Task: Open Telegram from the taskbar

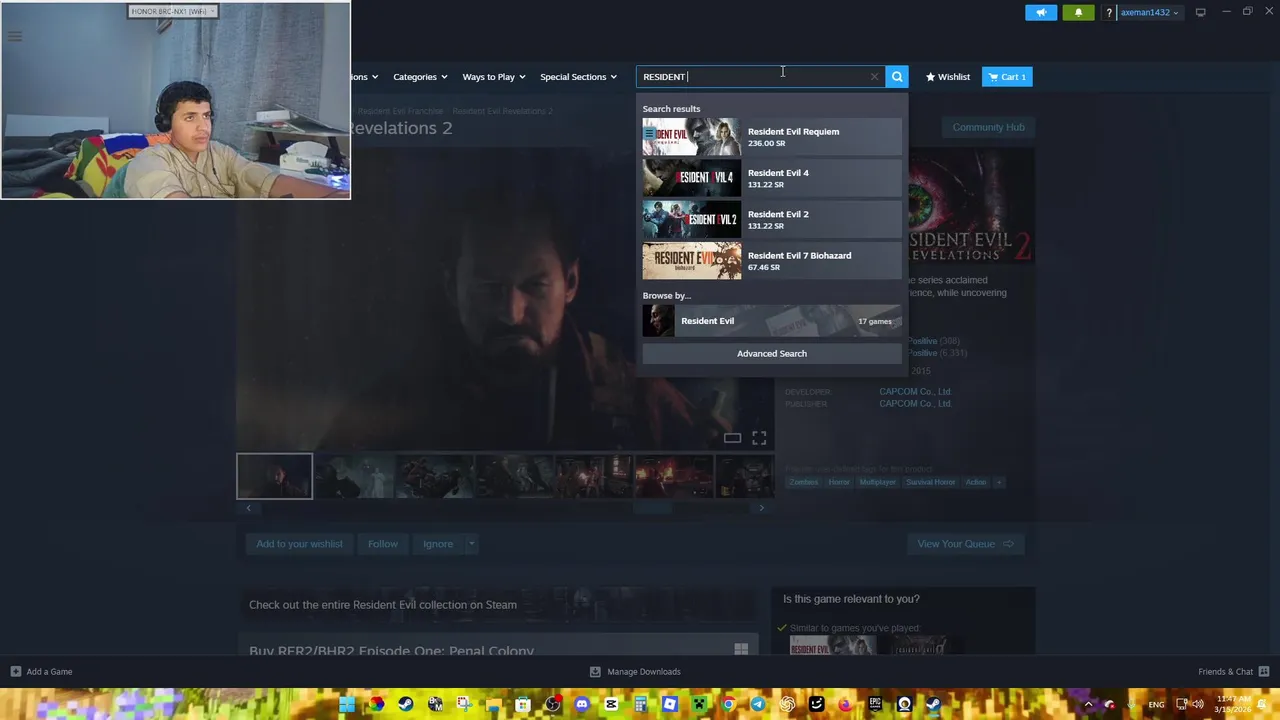Action: [757, 704]
